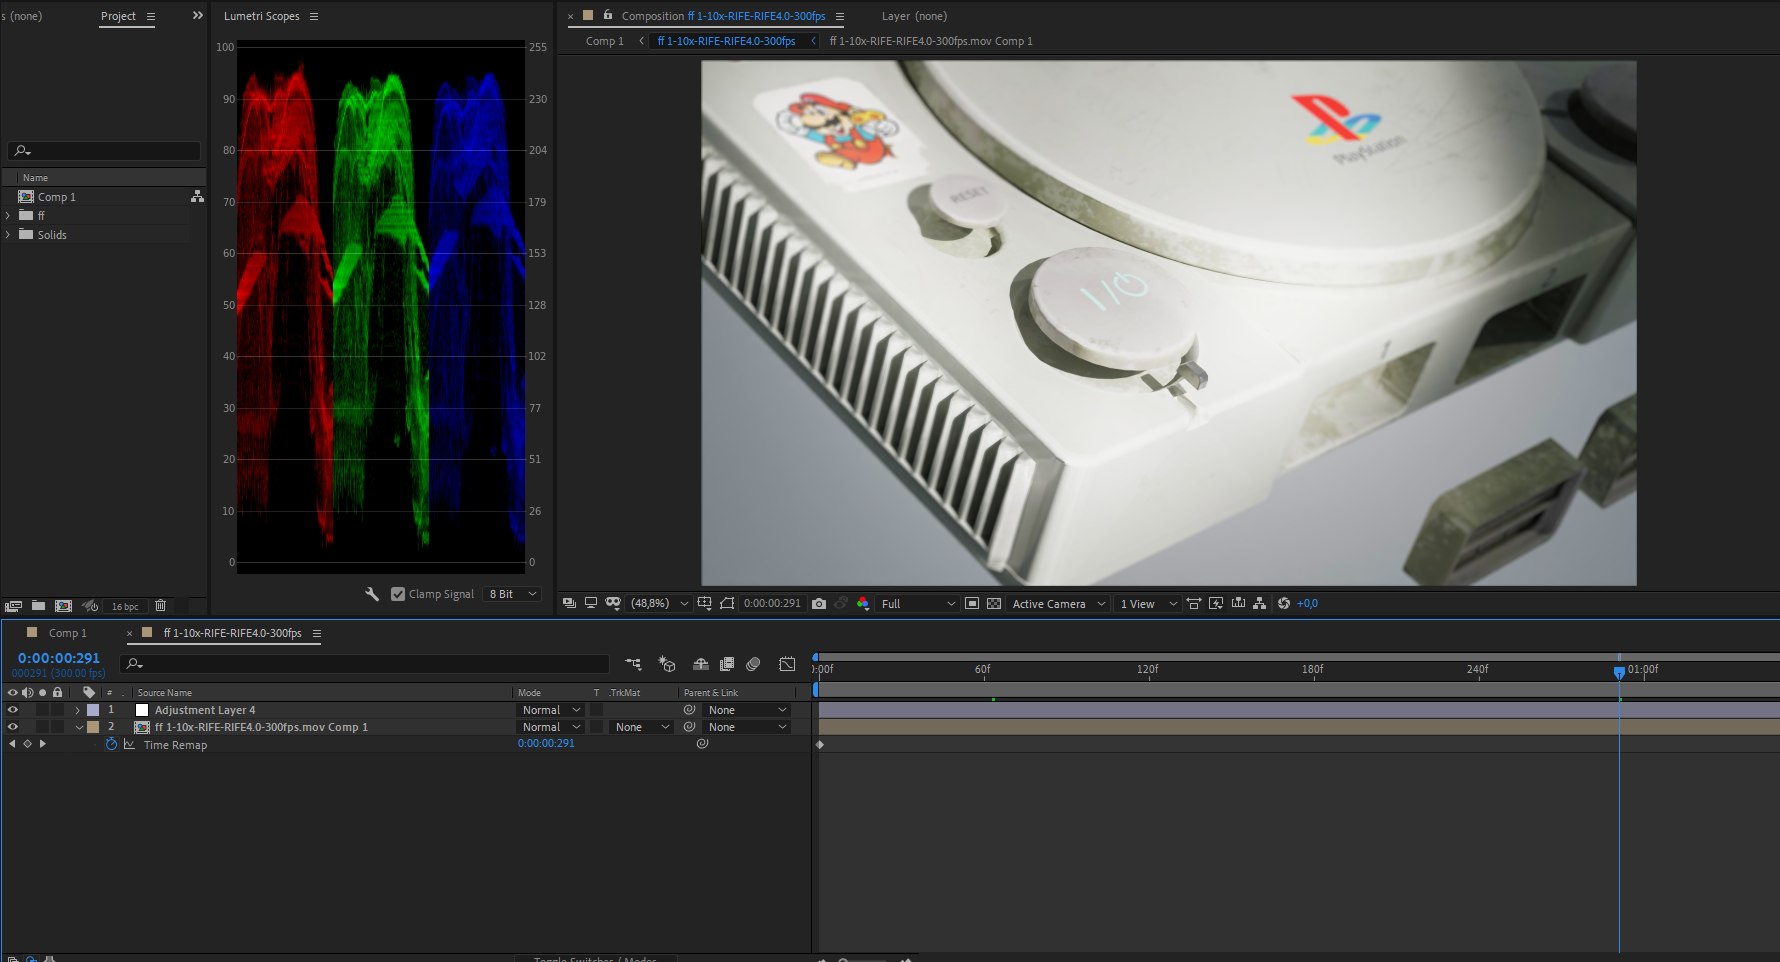The width and height of the screenshot is (1780, 962).
Task: Click the blue playhead marker on timeline ruler
Action: pyautogui.click(x=1619, y=672)
